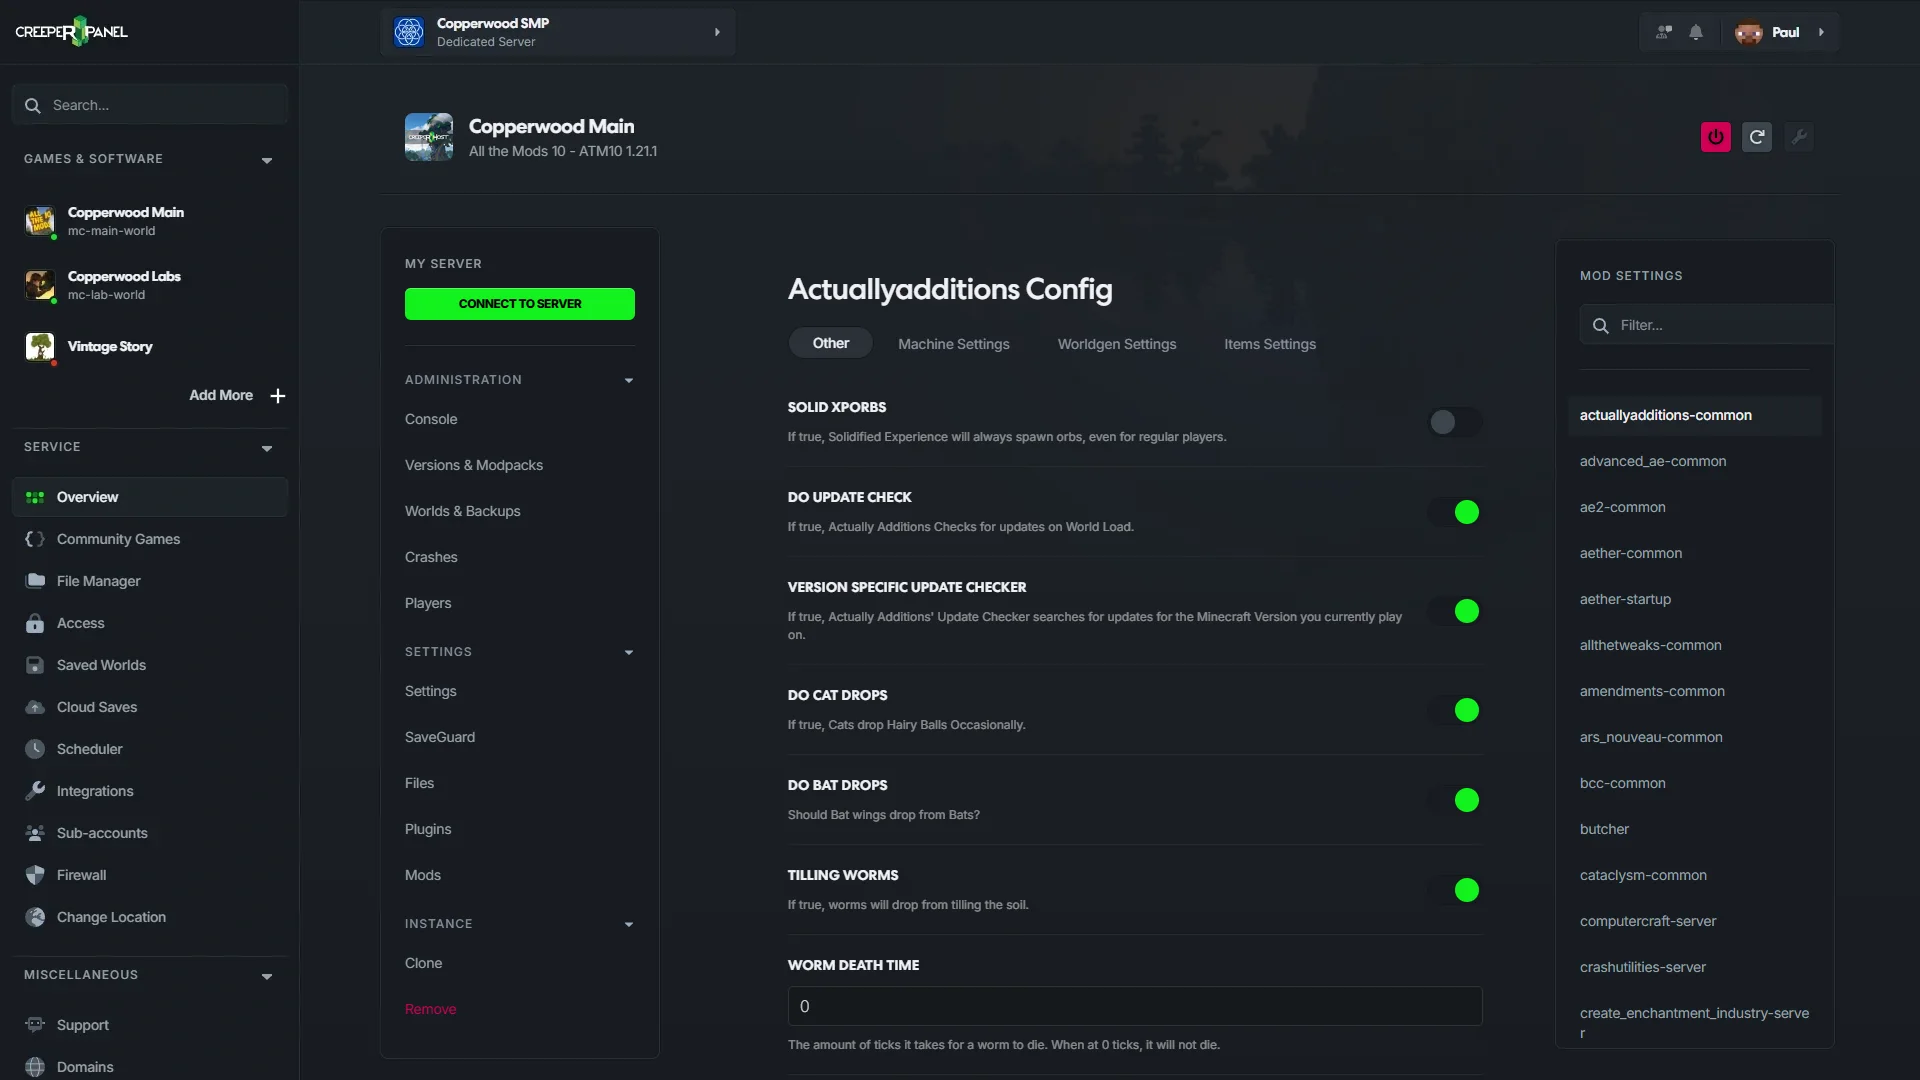Click the Firewall shield icon

35,875
